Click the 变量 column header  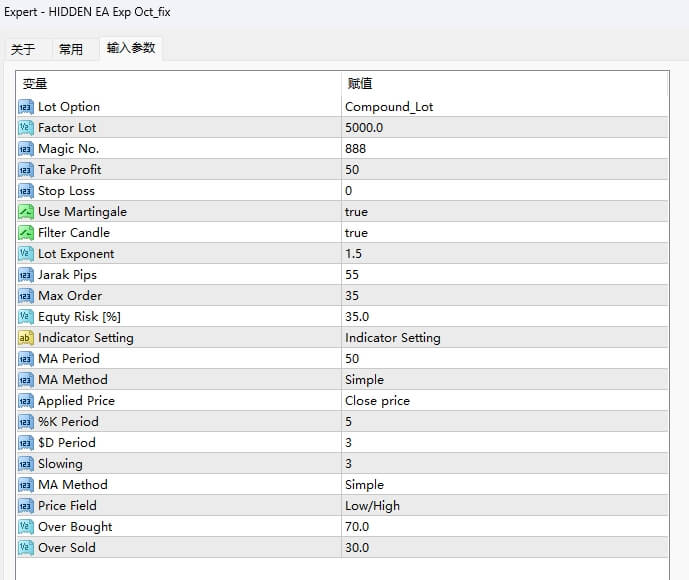pos(35,84)
